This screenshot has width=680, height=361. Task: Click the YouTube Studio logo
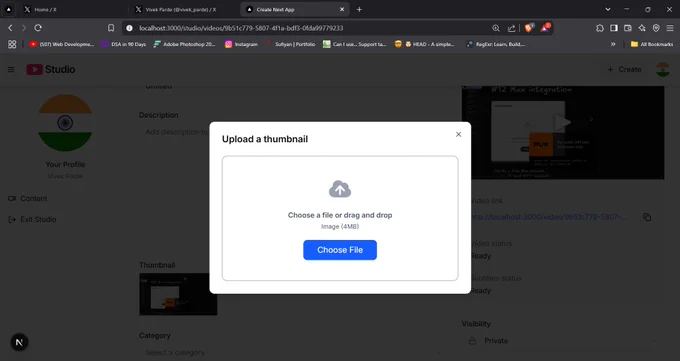(x=51, y=69)
